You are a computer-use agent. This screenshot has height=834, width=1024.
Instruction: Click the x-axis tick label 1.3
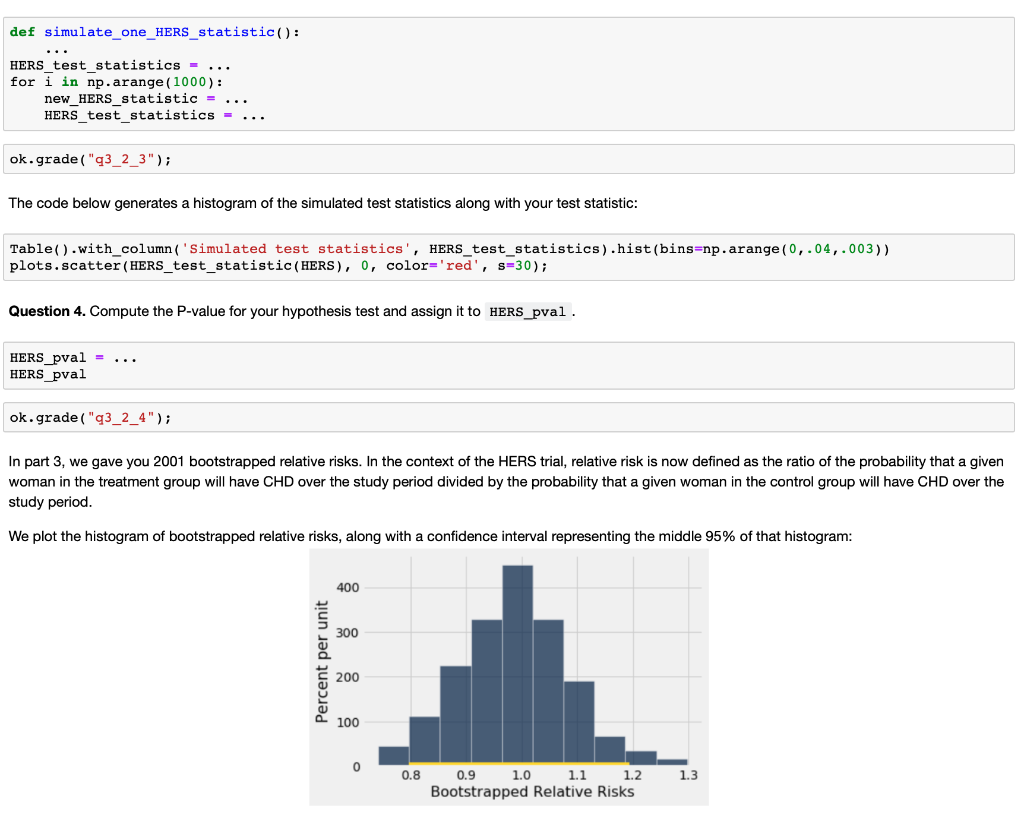[688, 775]
